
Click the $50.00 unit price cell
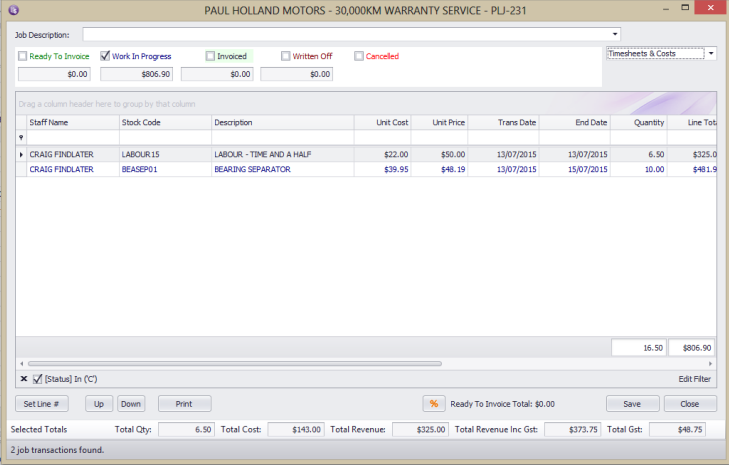[x=439, y=154]
